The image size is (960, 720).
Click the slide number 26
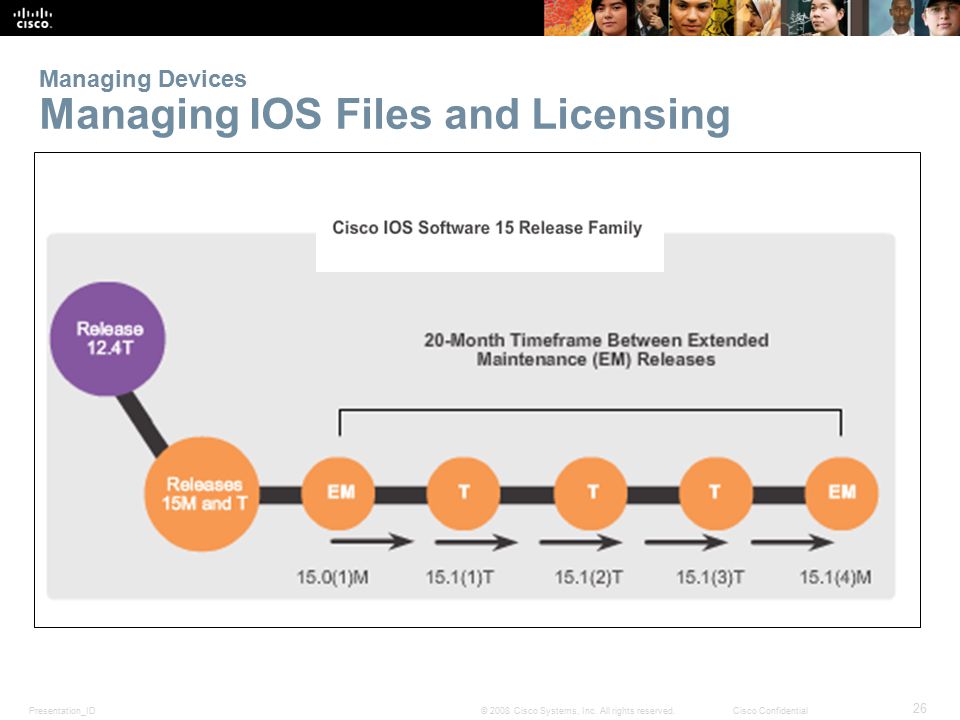tap(920, 708)
